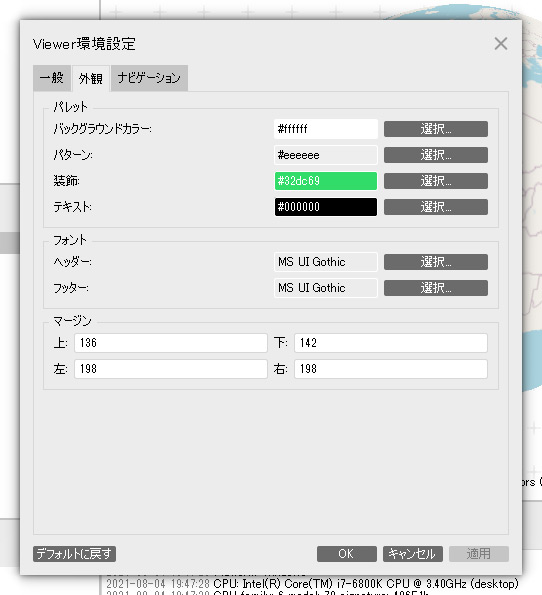Select header font via ヘッダー 選択 button

[436, 262]
